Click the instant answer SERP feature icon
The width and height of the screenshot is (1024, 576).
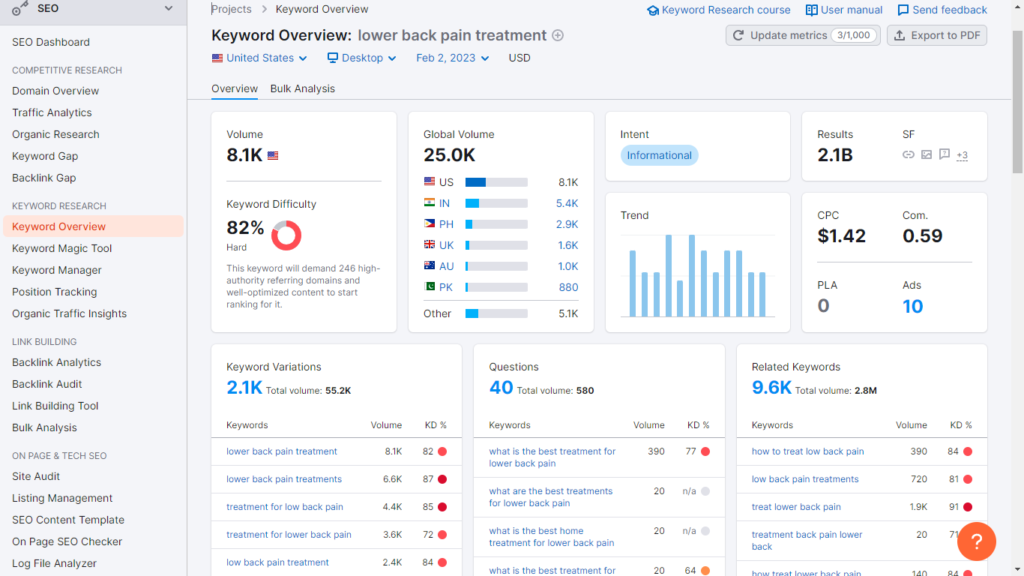pyautogui.click(x=944, y=155)
